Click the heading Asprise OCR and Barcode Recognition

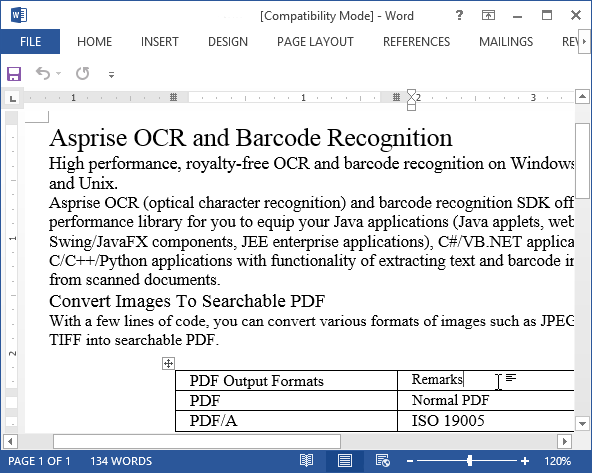251,137
